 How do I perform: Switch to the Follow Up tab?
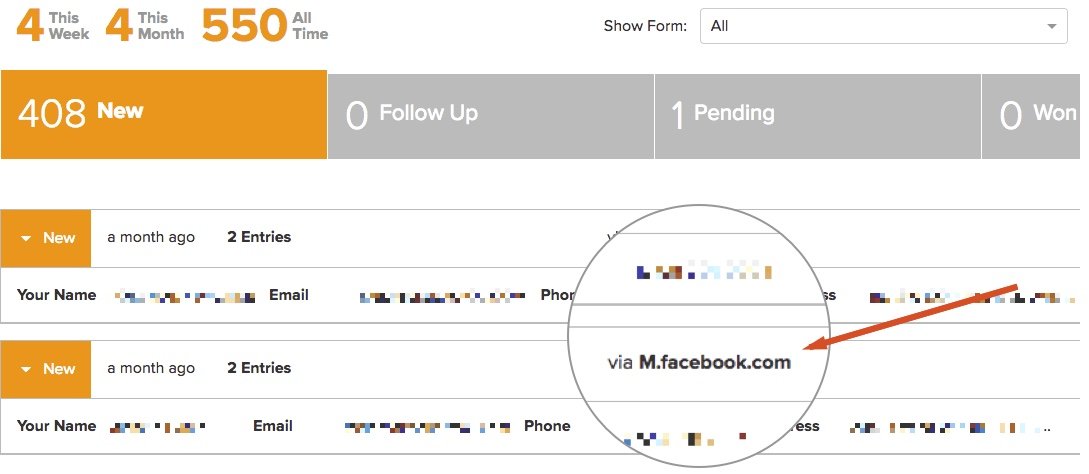click(491, 116)
